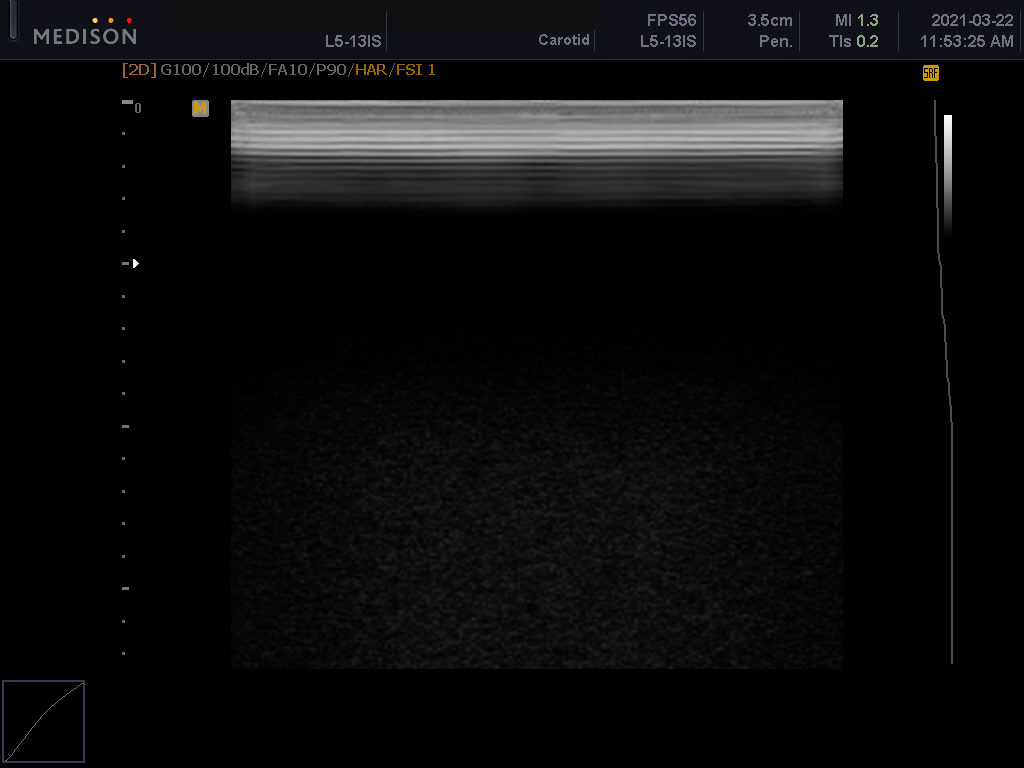This screenshot has height=768, width=1024.
Task: Click the HAR harmonic indicator
Action: click(371, 70)
